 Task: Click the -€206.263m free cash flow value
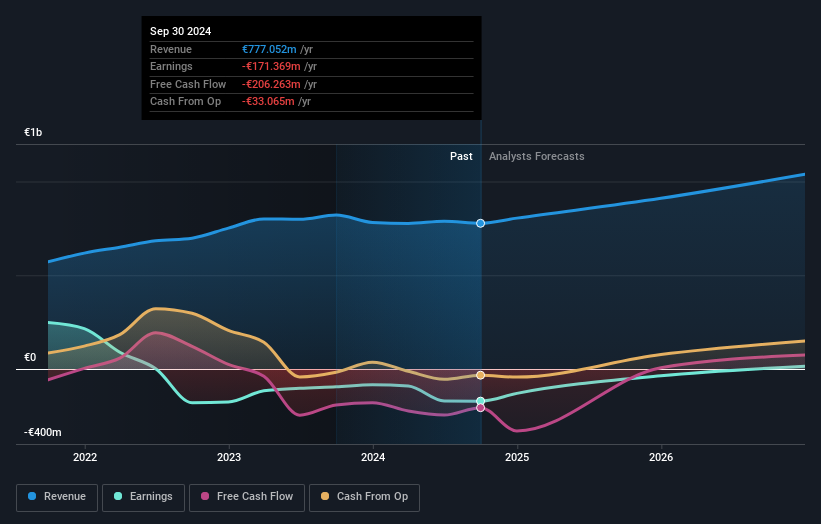coord(271,84)
